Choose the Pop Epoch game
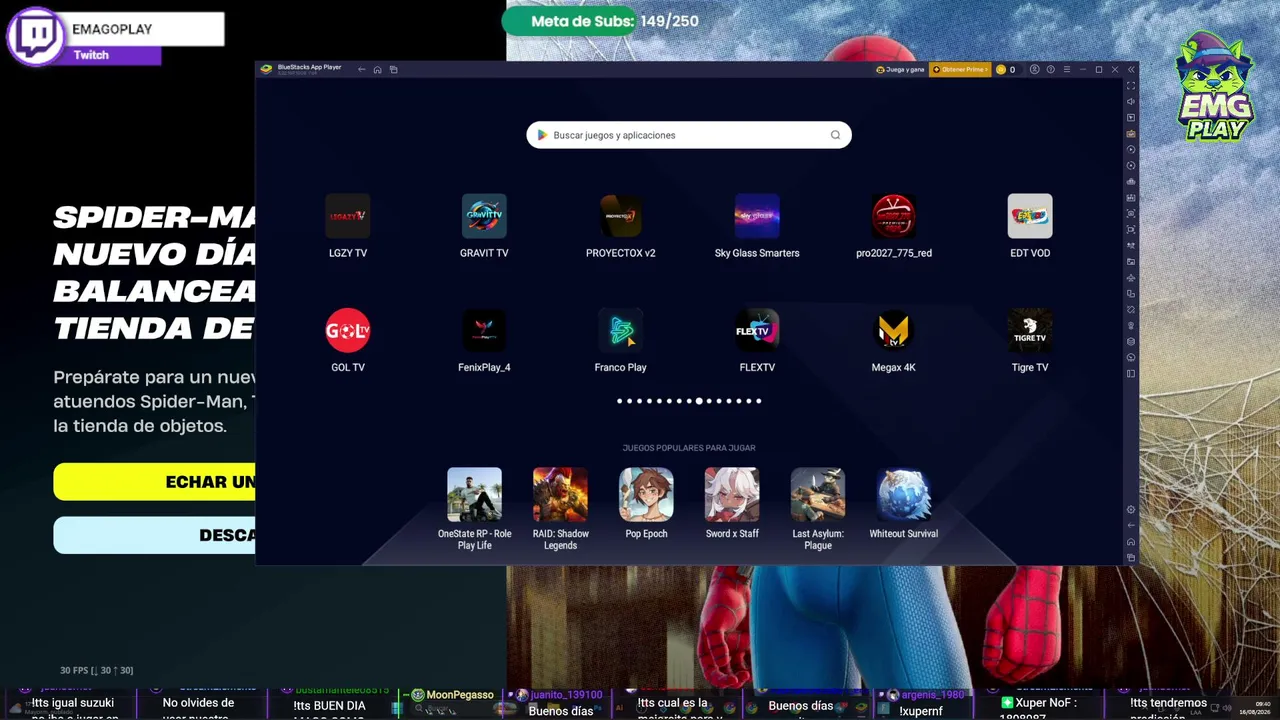 [646, 494]
